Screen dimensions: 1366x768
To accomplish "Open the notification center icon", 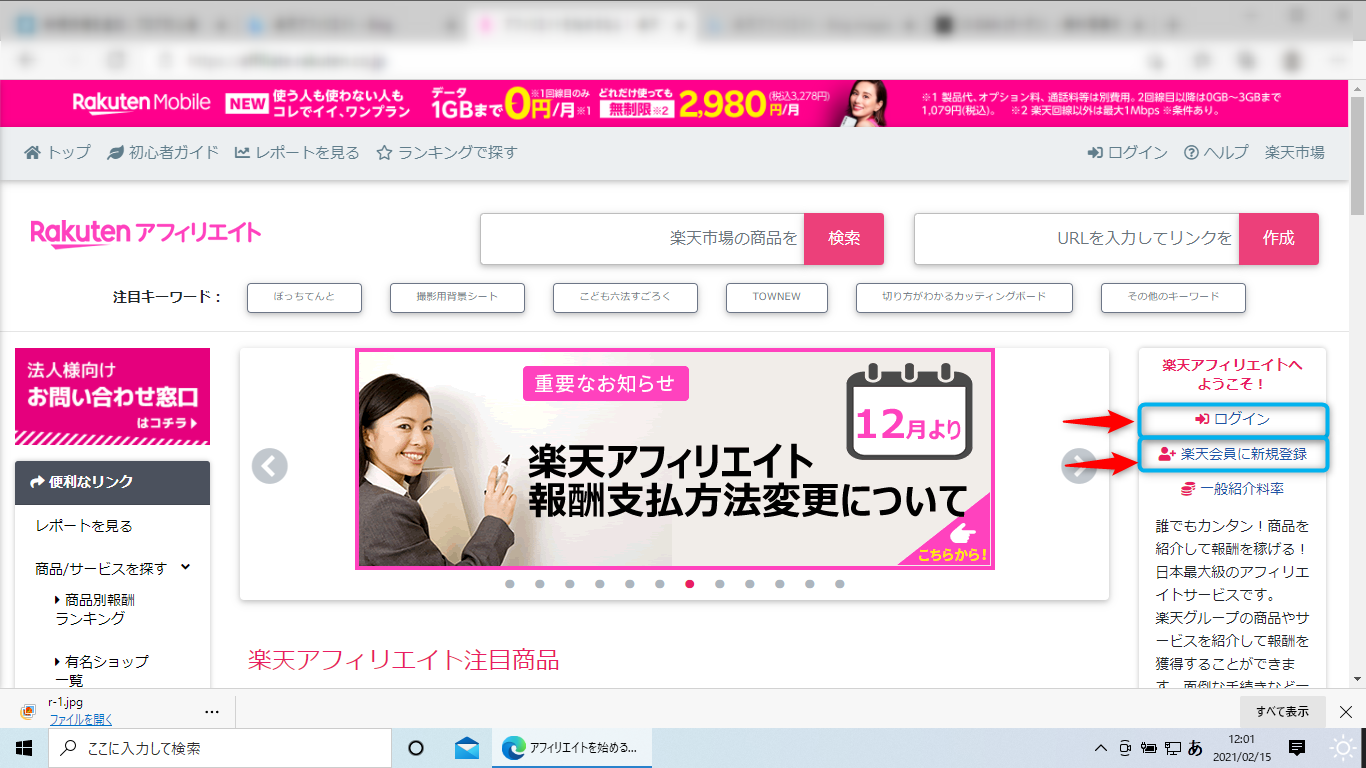I will pos(1297,747).
